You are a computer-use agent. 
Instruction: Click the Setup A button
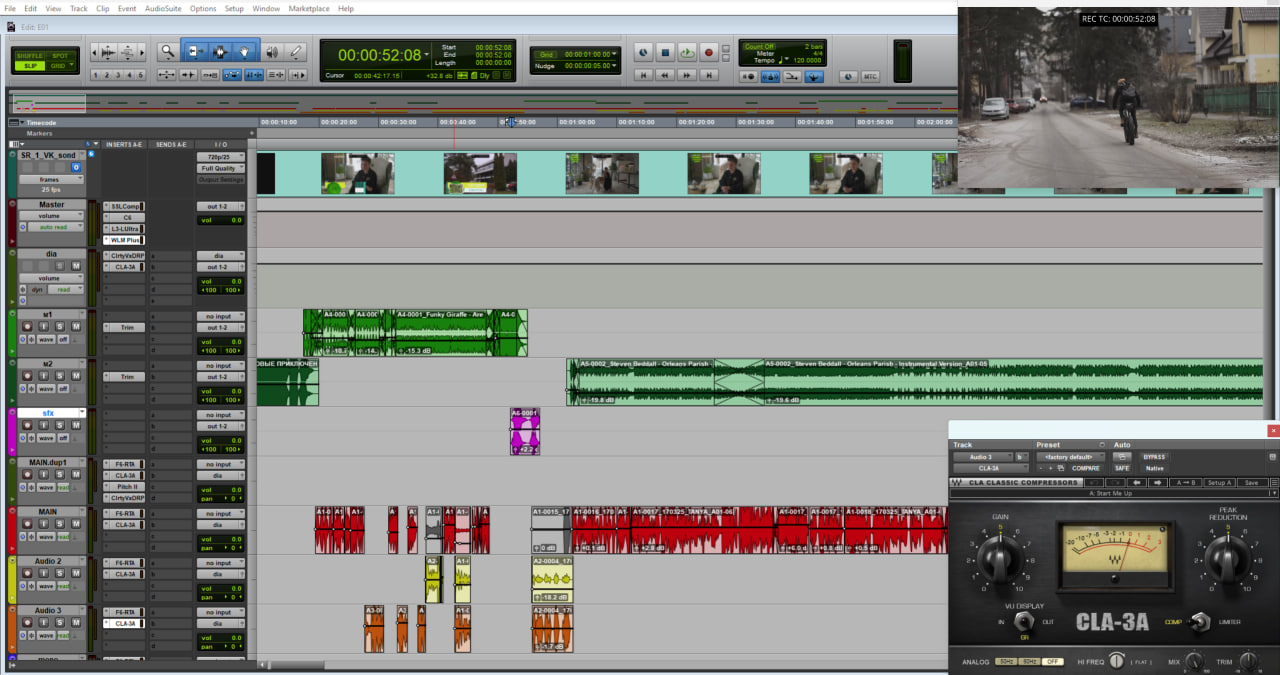(x=1219, y=482)
